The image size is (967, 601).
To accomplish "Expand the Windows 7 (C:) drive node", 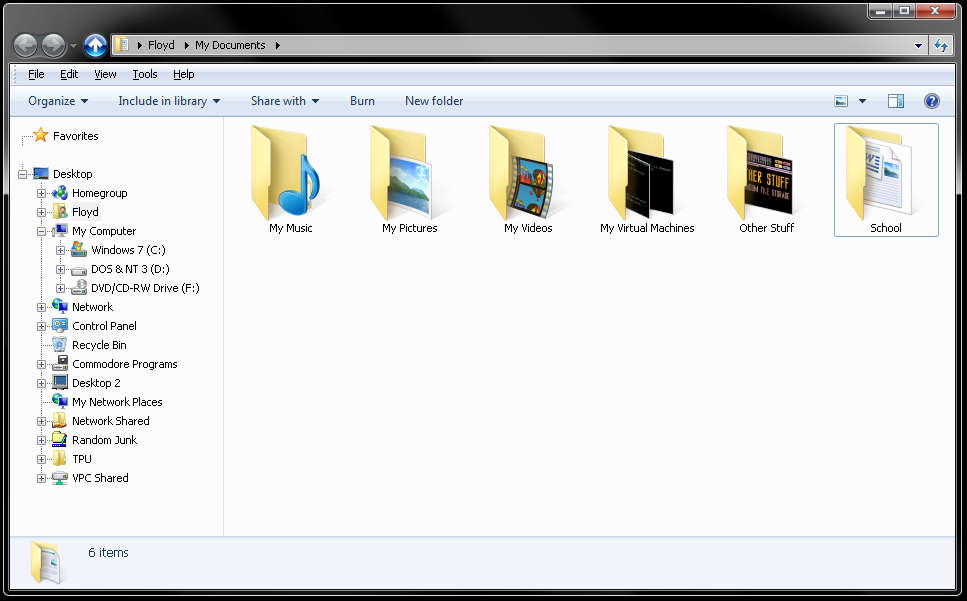I will [60, 250].
